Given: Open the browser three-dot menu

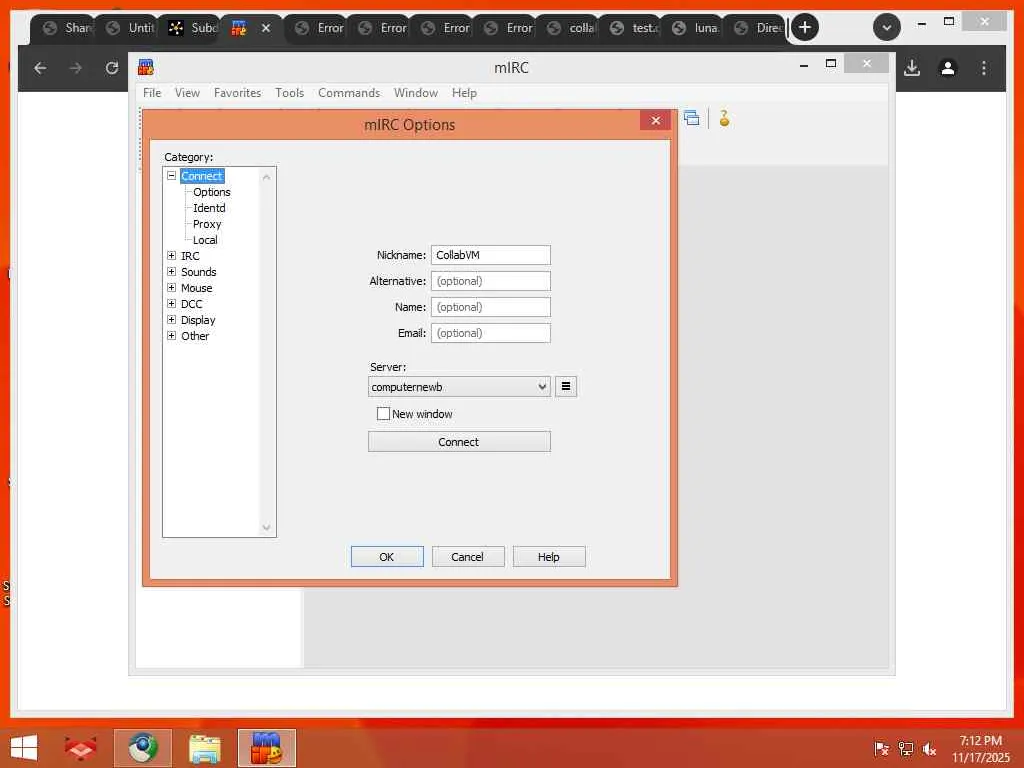Looking at the screenshot, I should [984, 68].
